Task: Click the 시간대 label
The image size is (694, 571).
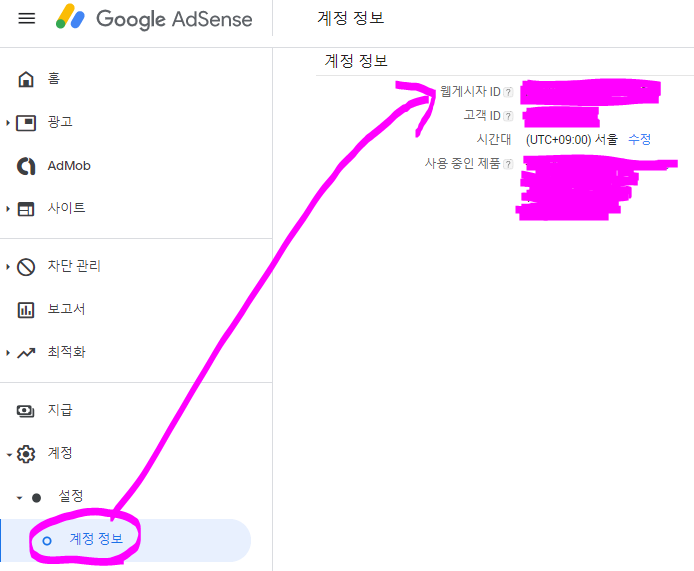Action: pos(494,139)
